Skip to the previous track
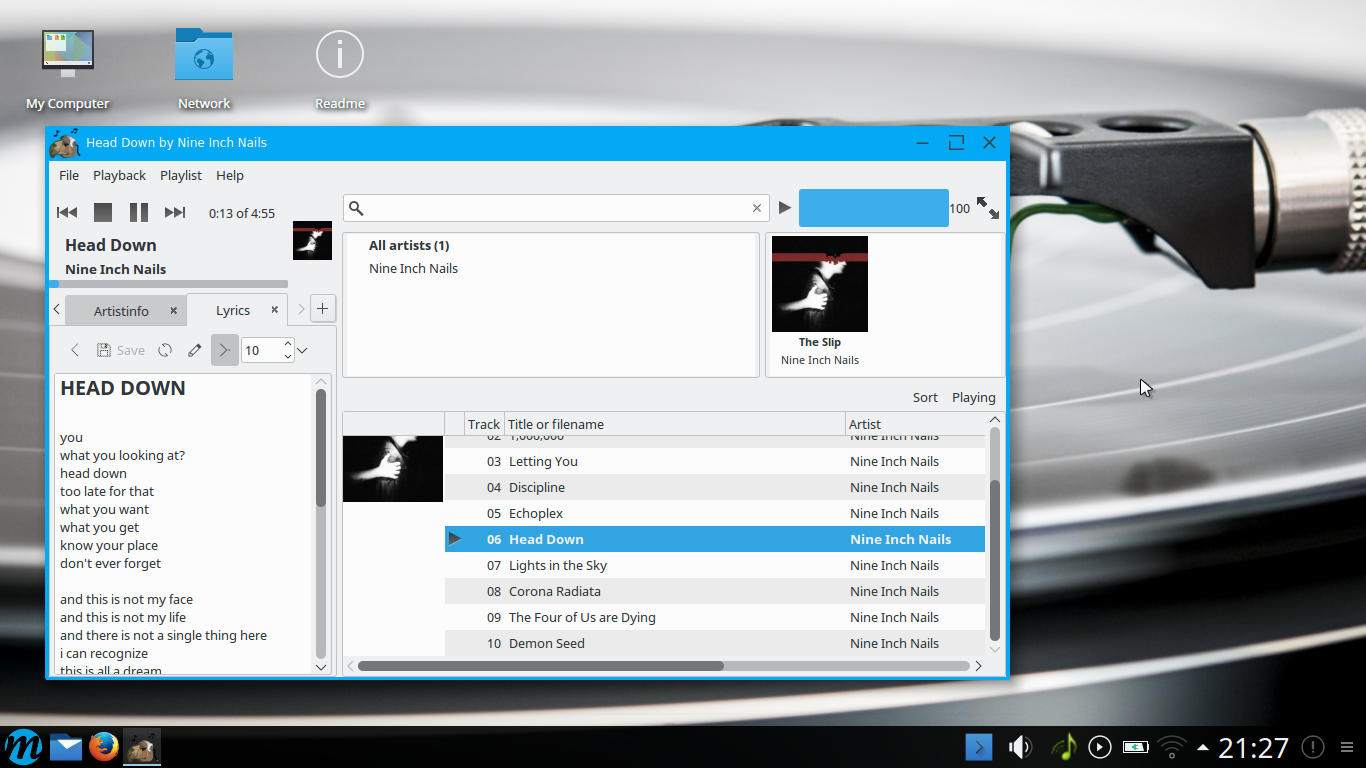Screen dimensions: 1366x768 (67, 212)
